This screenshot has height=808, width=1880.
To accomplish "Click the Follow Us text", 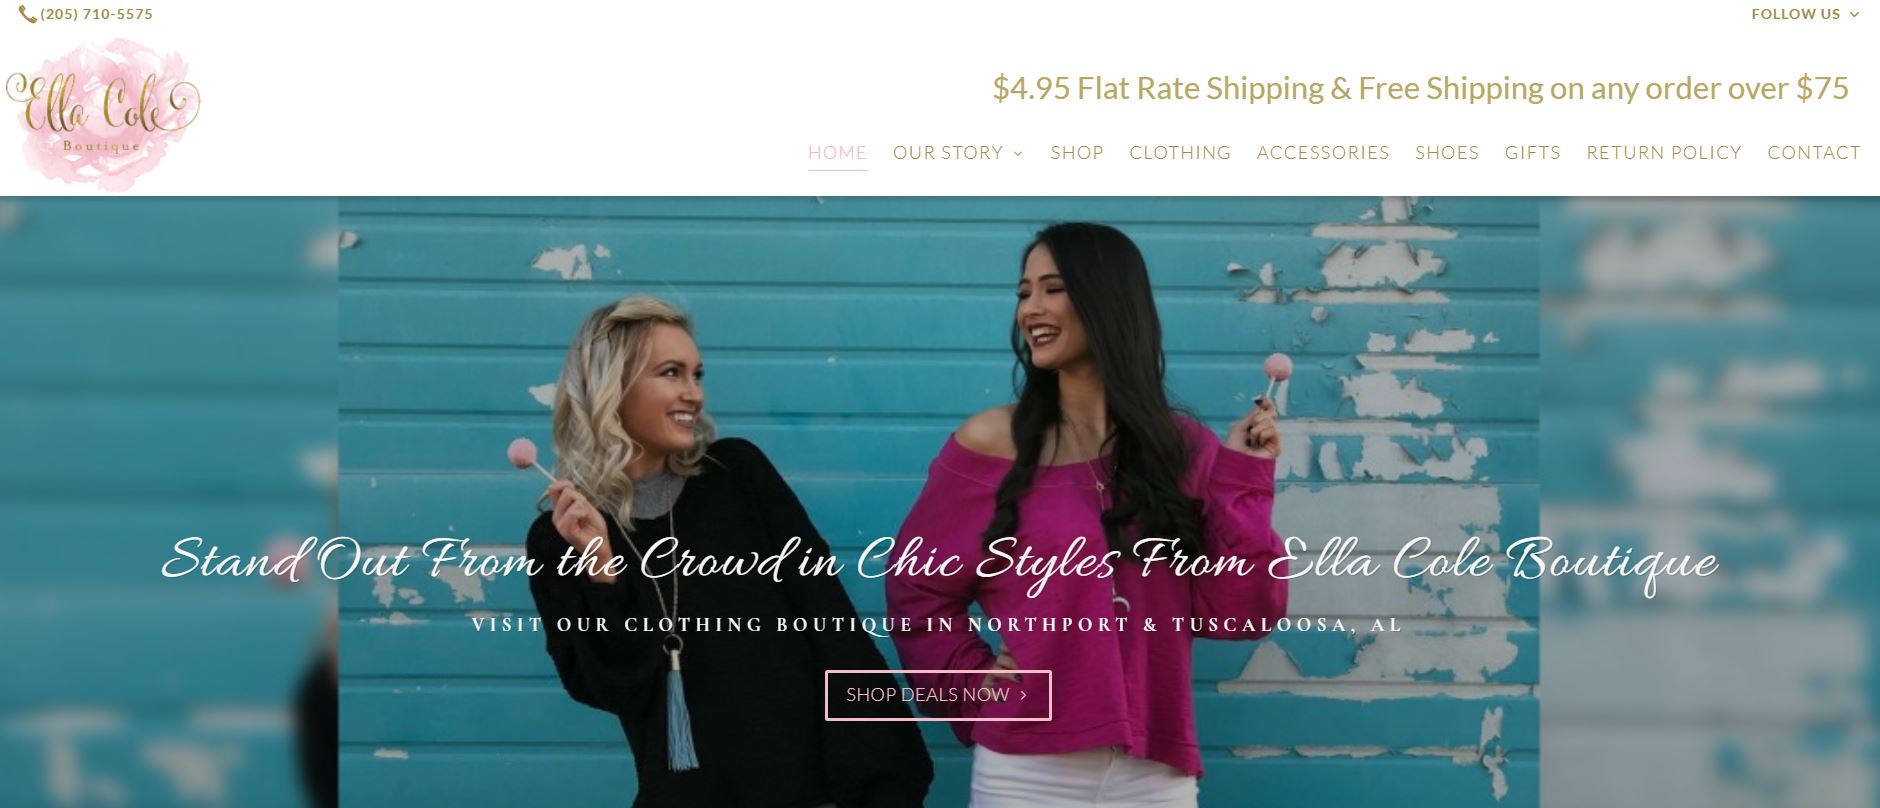I will pos(1795,14).
